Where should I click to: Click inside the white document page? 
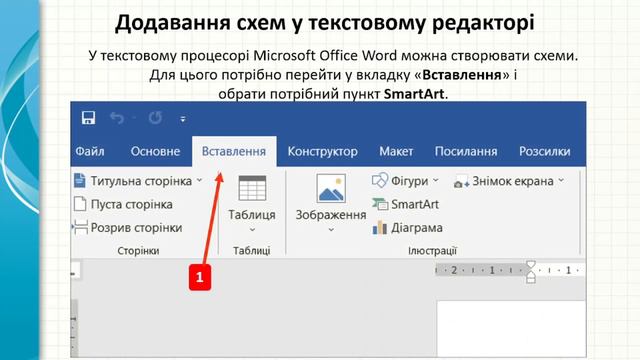(511, 329)
